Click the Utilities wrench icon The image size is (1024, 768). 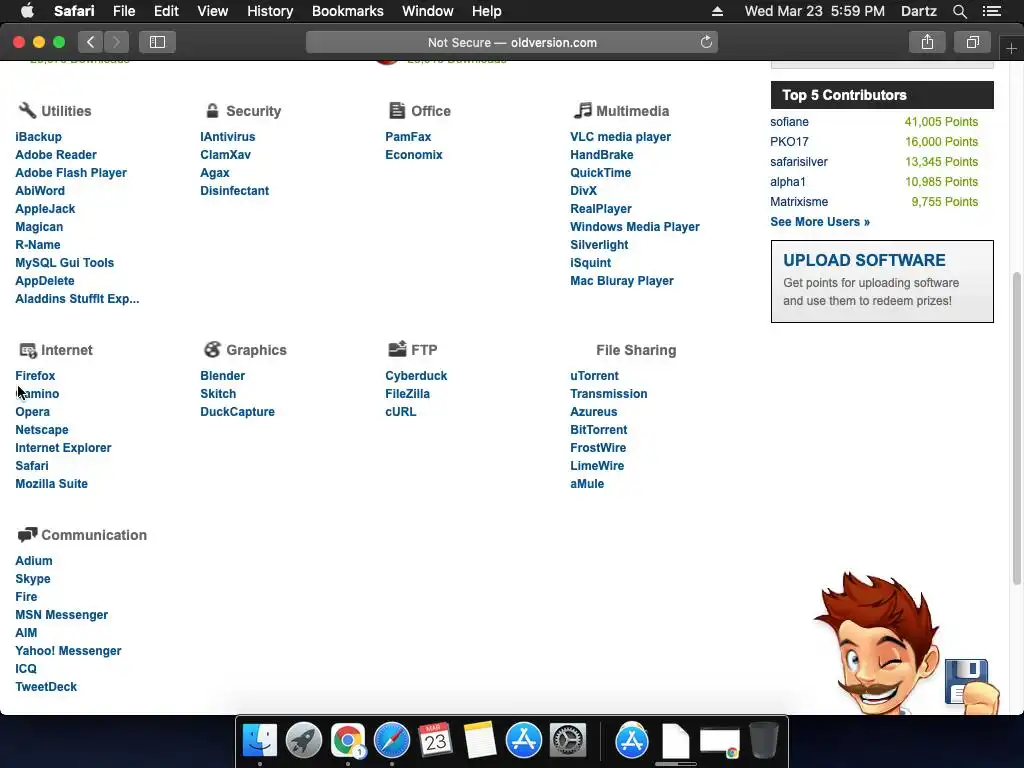27,110
